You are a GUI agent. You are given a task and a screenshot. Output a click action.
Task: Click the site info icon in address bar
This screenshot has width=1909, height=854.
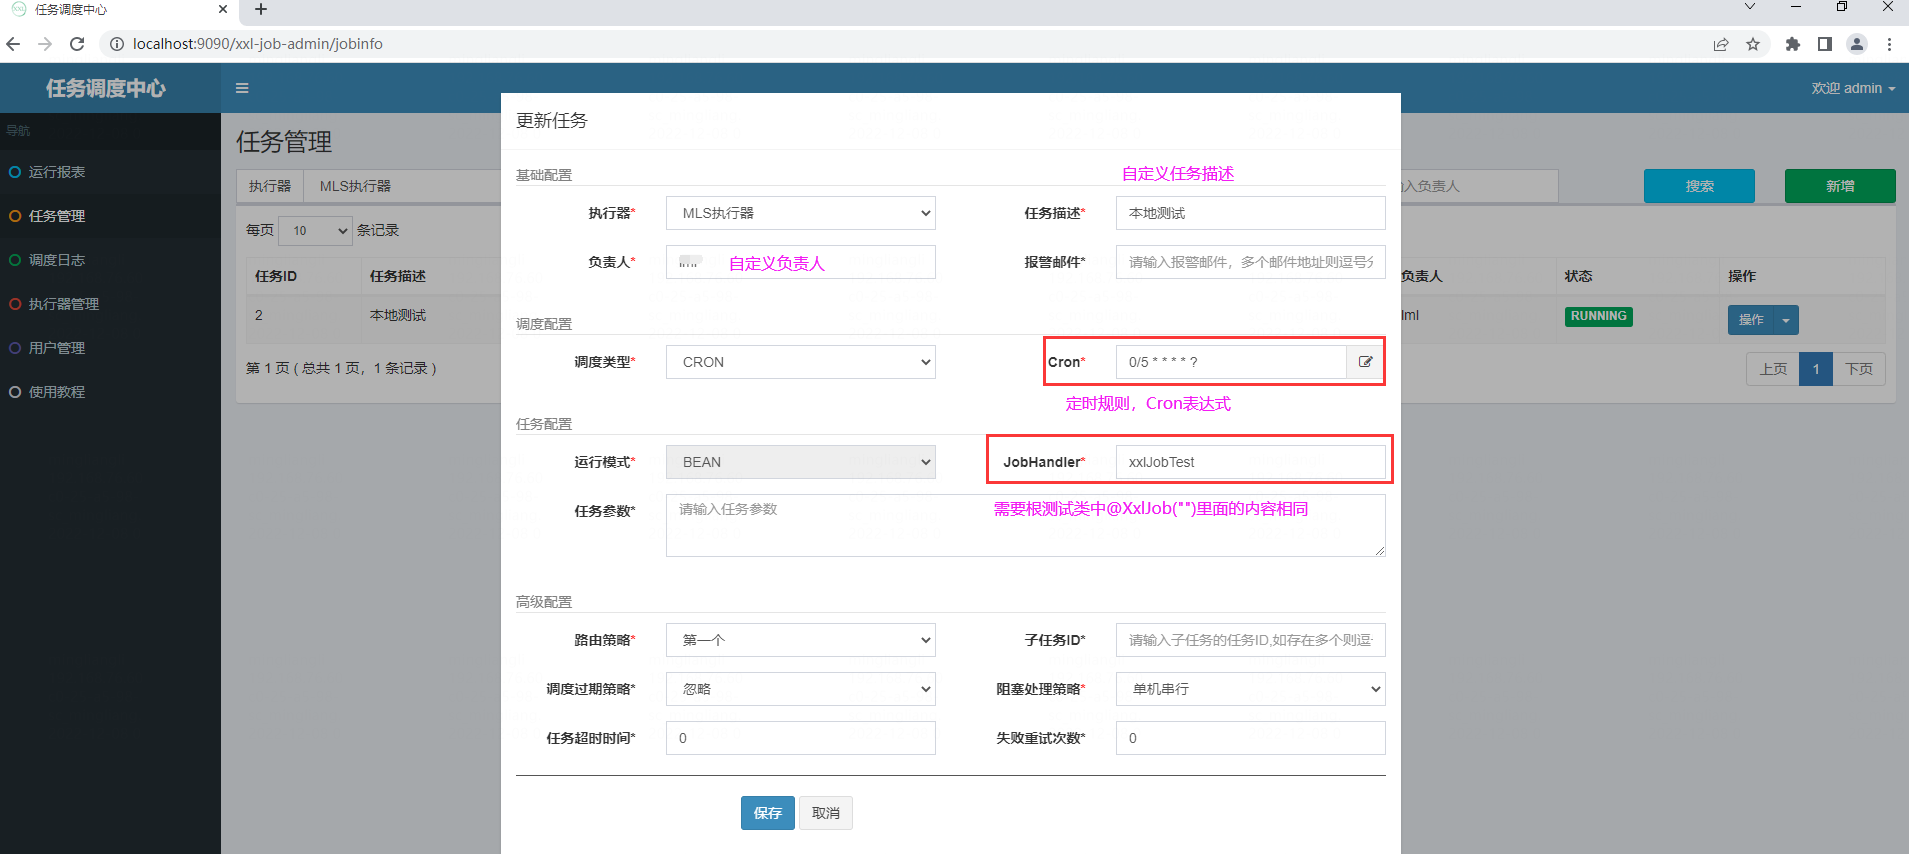[x=116, y=44]
